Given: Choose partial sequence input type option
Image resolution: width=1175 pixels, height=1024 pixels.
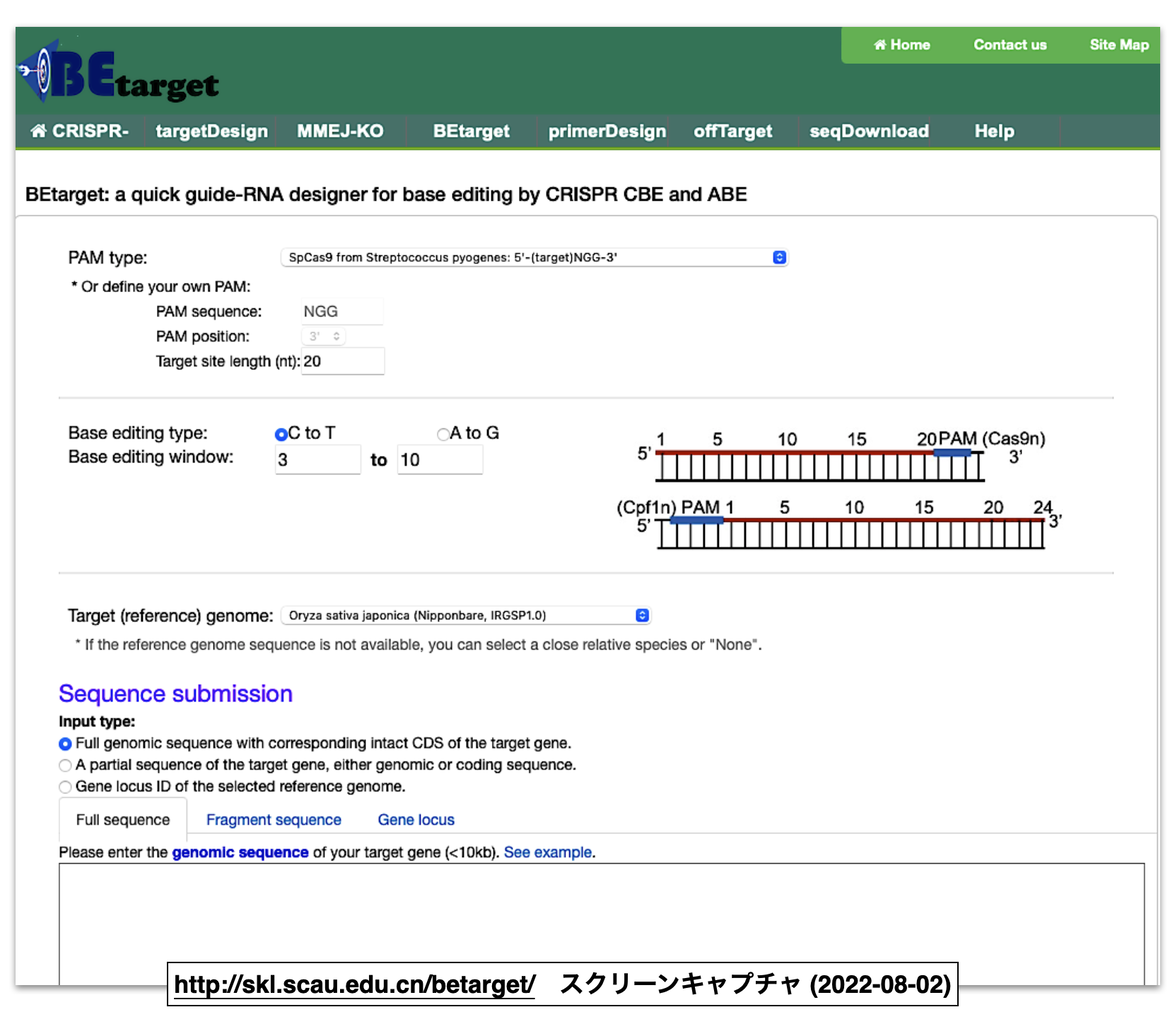Looking at the screenshot, I should 65,765.
